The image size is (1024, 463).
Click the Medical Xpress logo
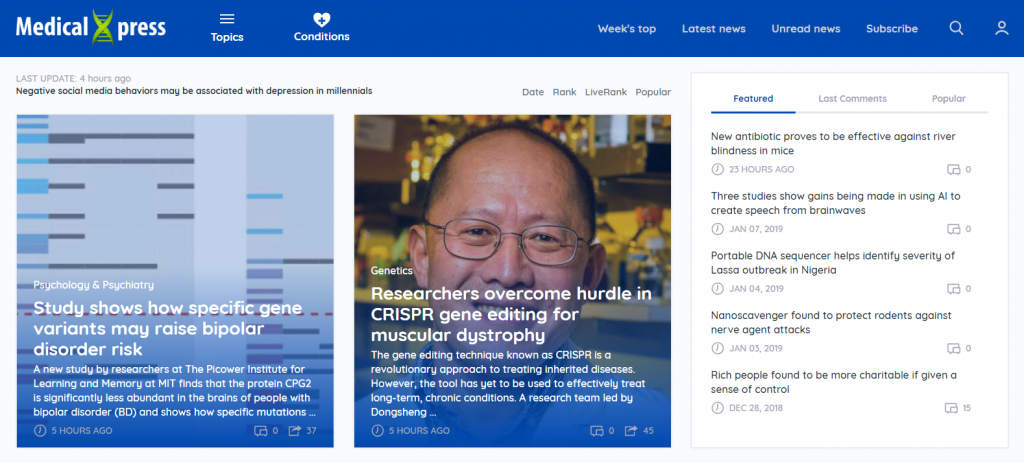(91, 28)
